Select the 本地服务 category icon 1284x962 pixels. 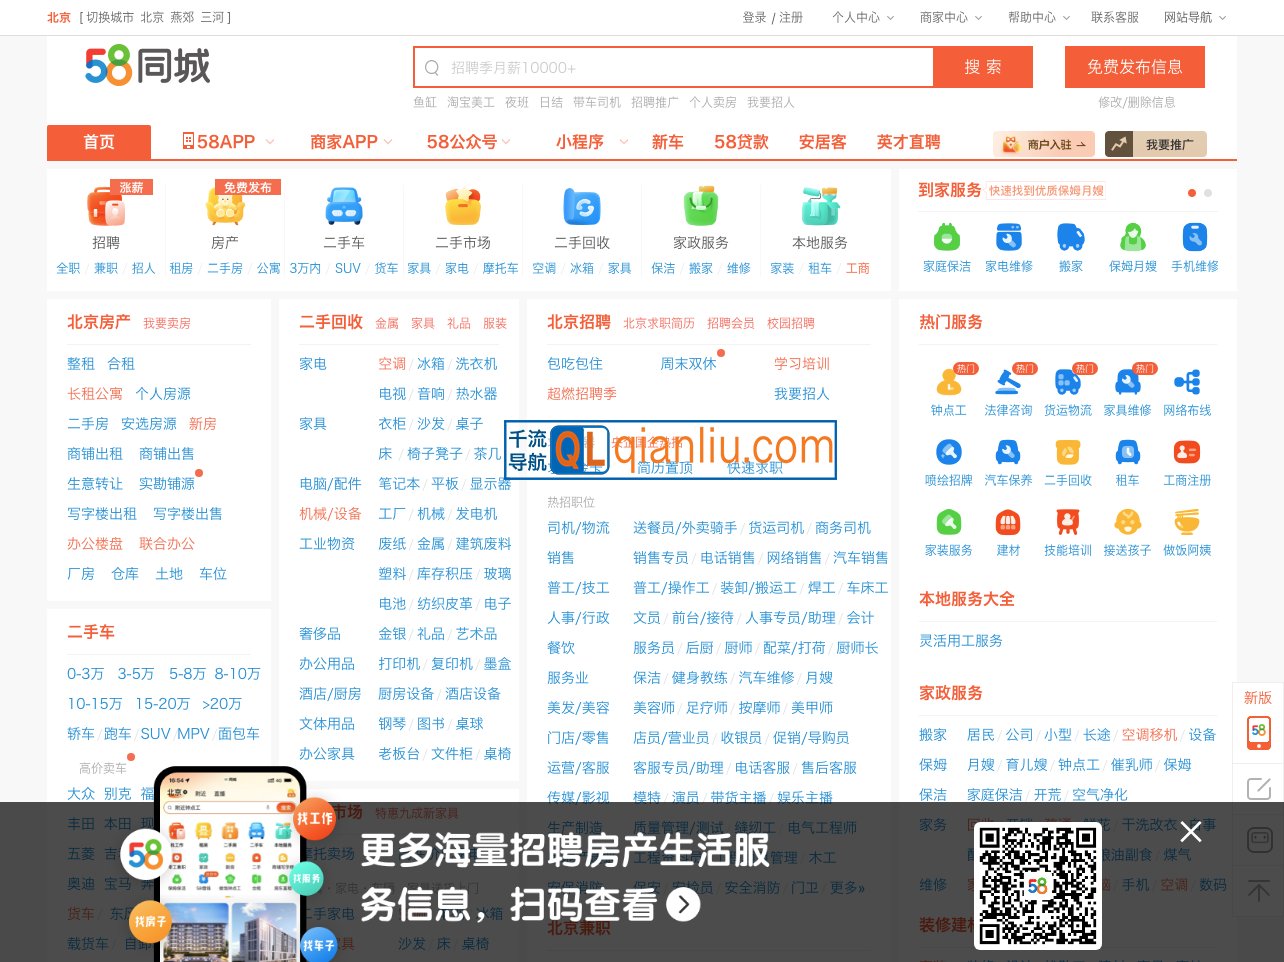(x=820, y=207)
